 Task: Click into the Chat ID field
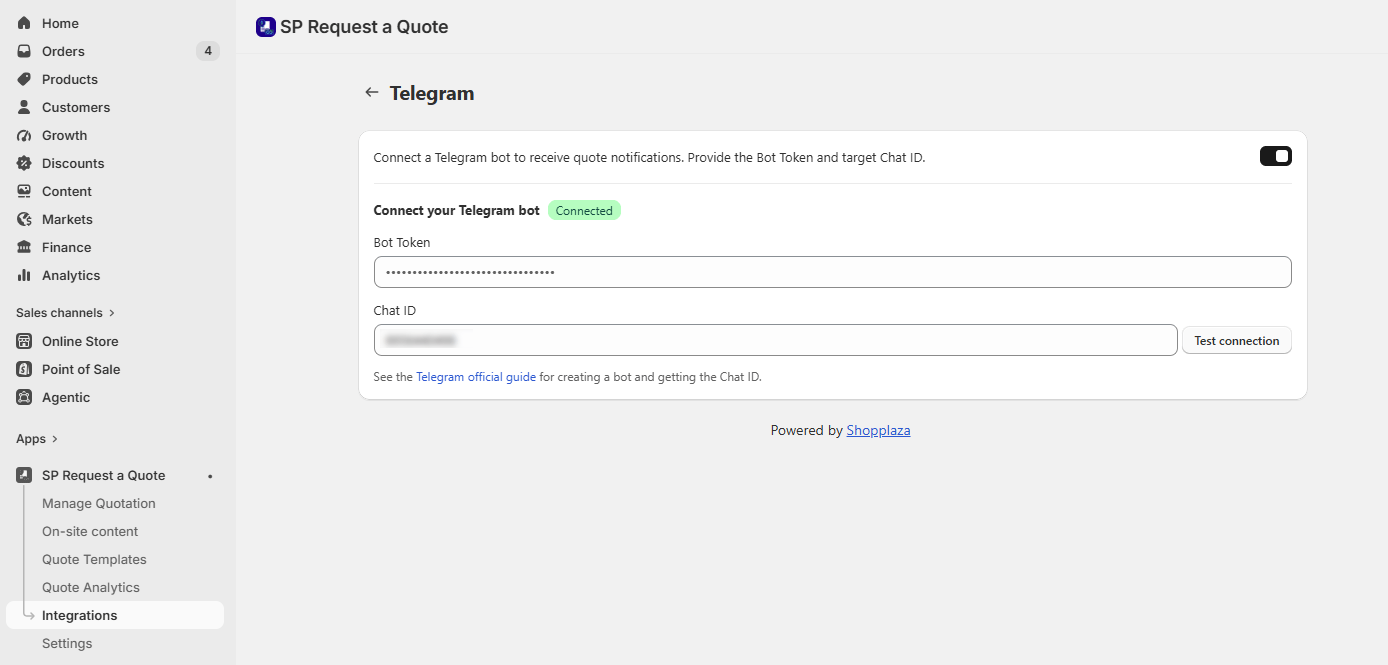[775, 340]
